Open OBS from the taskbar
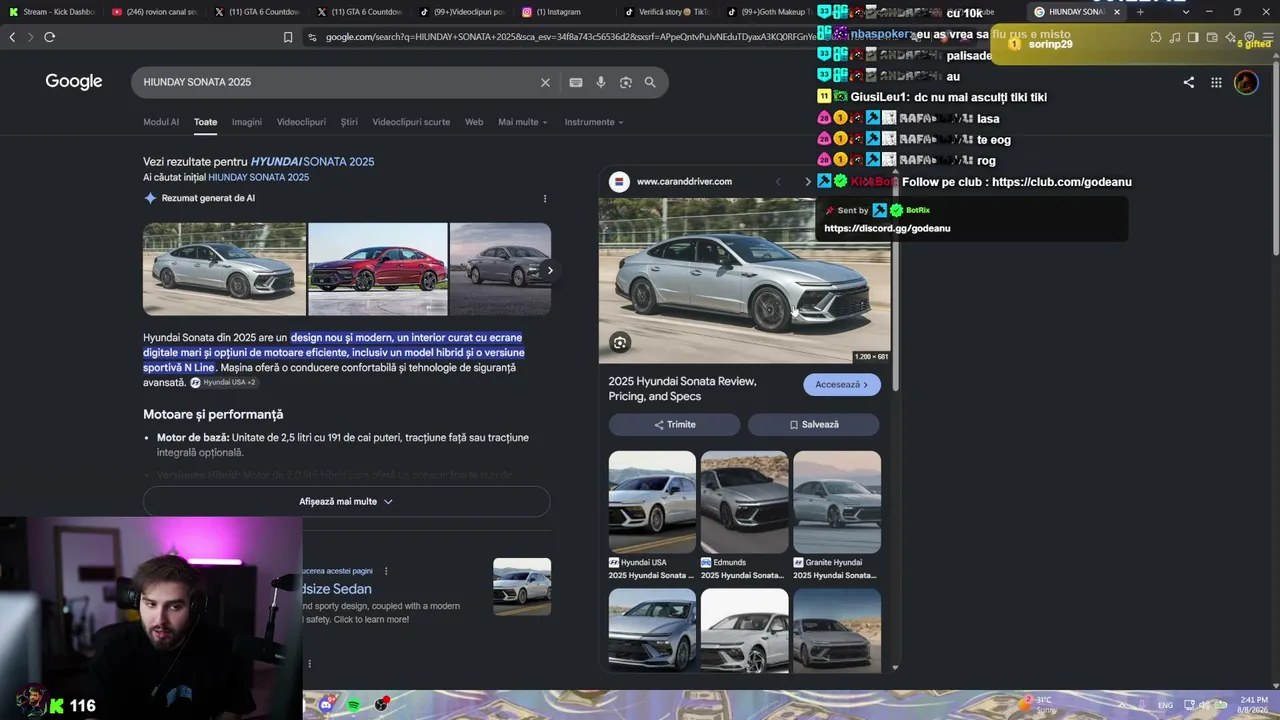The image size is (1280, 720). click(x=382, y=705)
